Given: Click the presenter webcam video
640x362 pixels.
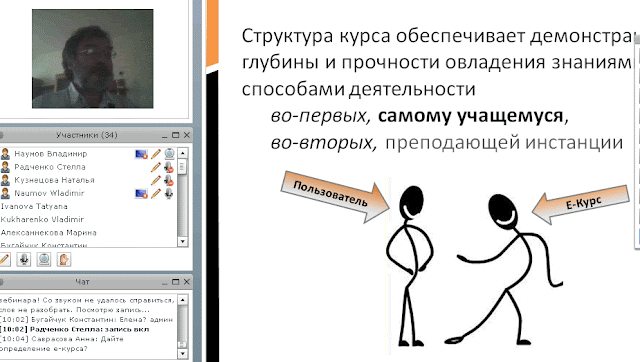Looking at the screenshot, I should point(93,59).
